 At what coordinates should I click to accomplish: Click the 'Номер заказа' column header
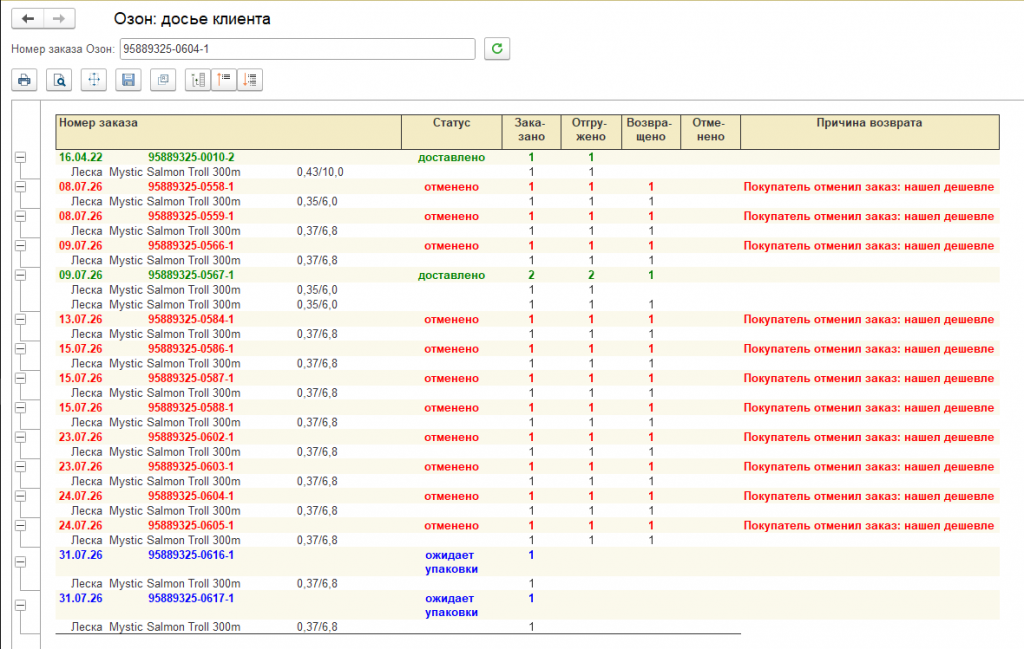pos(229,132)
